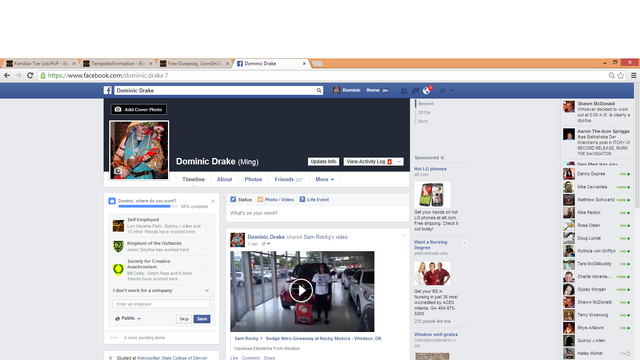Click View Activity Log button

coord(369,162)
